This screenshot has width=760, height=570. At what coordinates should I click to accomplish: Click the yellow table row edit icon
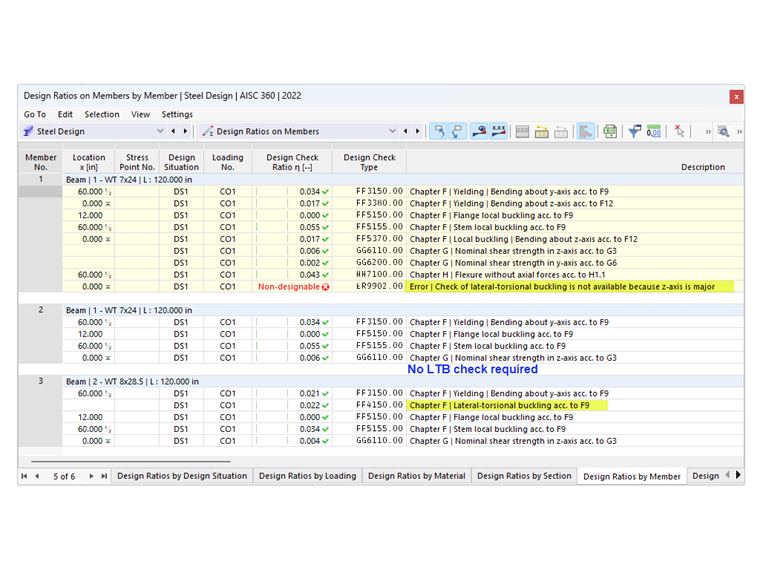click(x=541, y=131)
